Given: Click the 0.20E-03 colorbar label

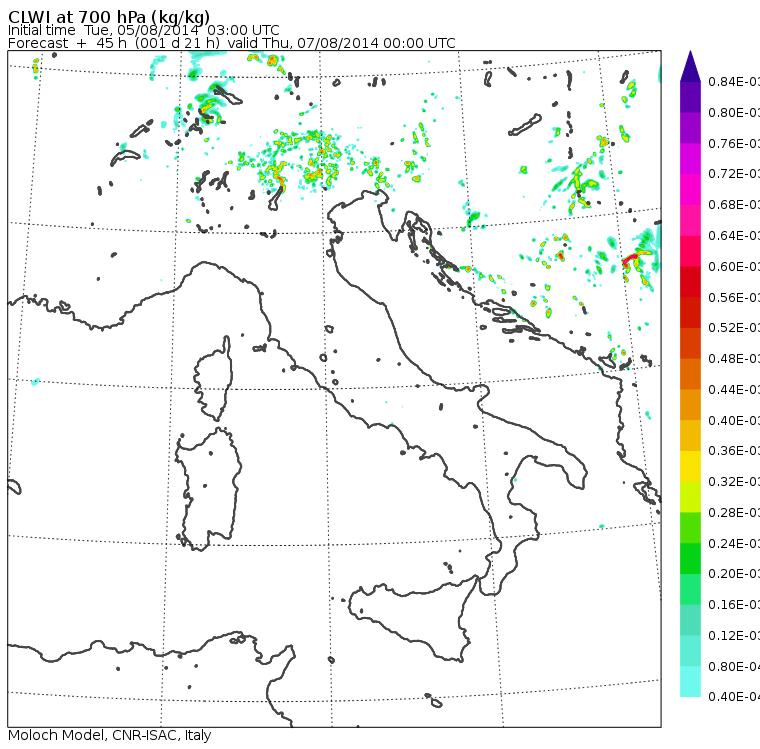Looking at the screenshot, I should pyautogui.click(x=734, y=574).
